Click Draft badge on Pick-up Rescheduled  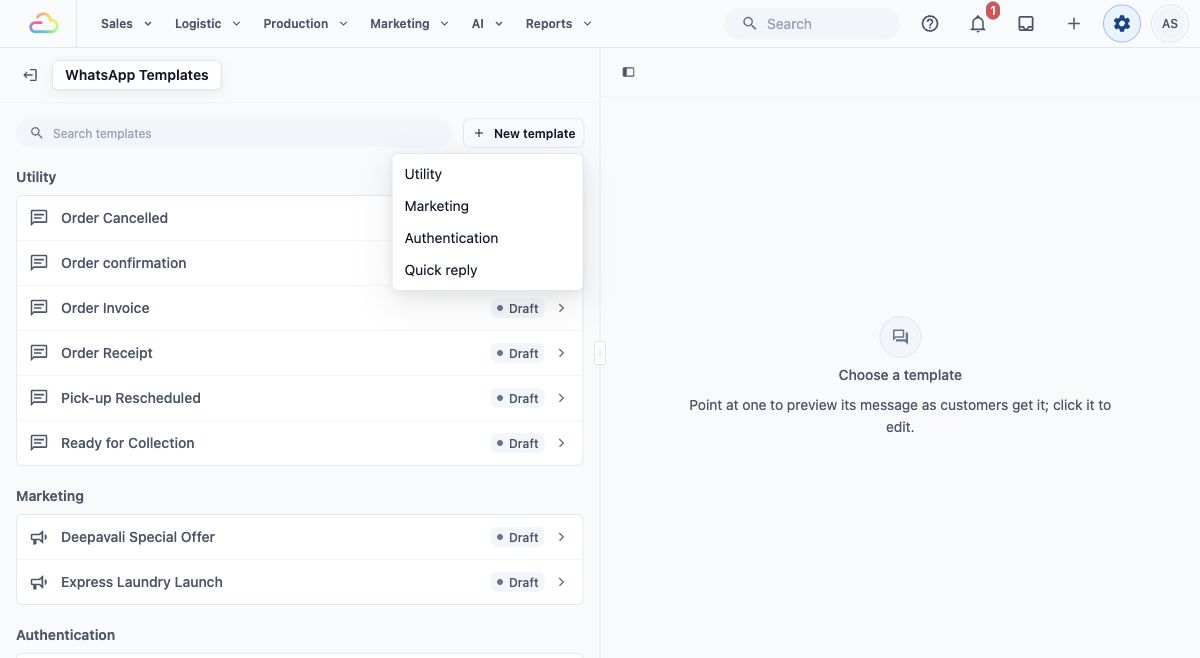point(517,398)
